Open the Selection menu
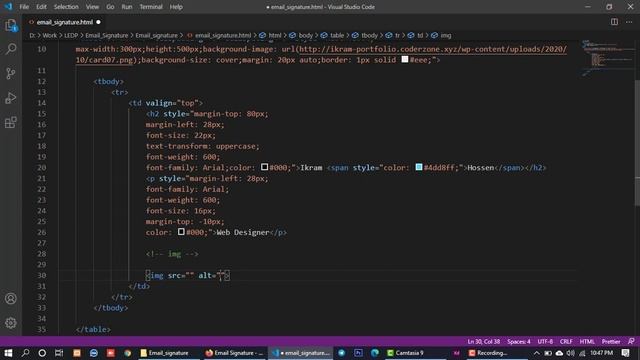Image resolution: width=640 pixels, height=360 pixels. [66, 7]
